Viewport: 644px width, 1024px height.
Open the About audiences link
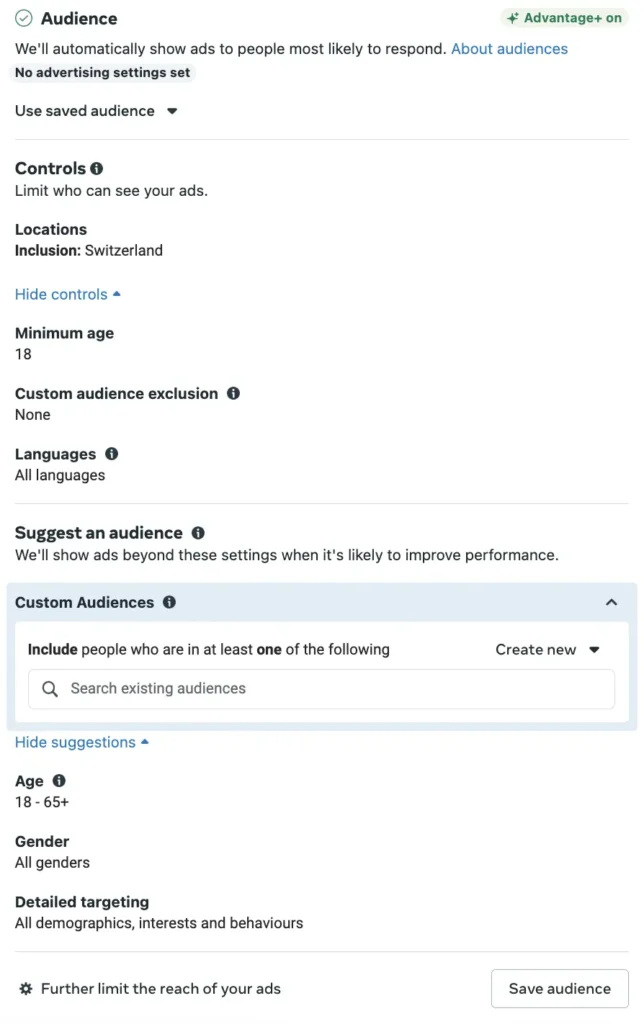coord(509,49)
